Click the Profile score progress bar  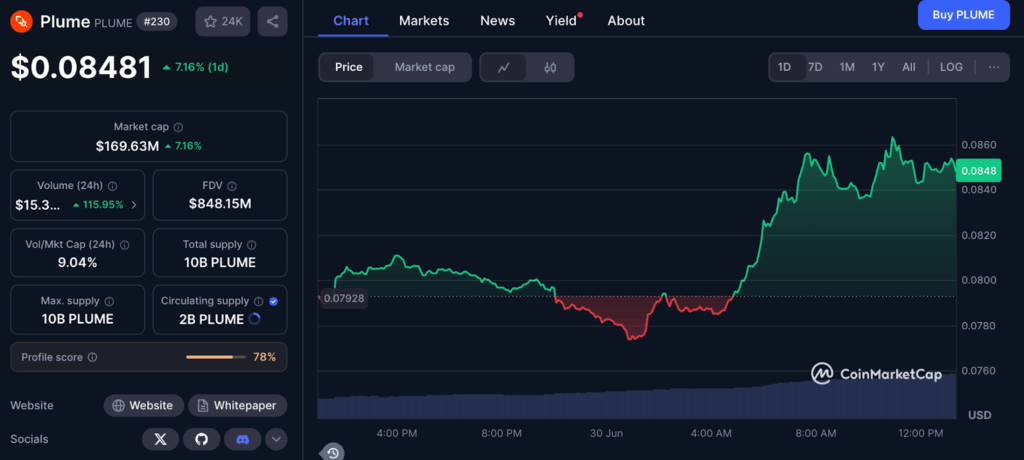coord(215,357)
